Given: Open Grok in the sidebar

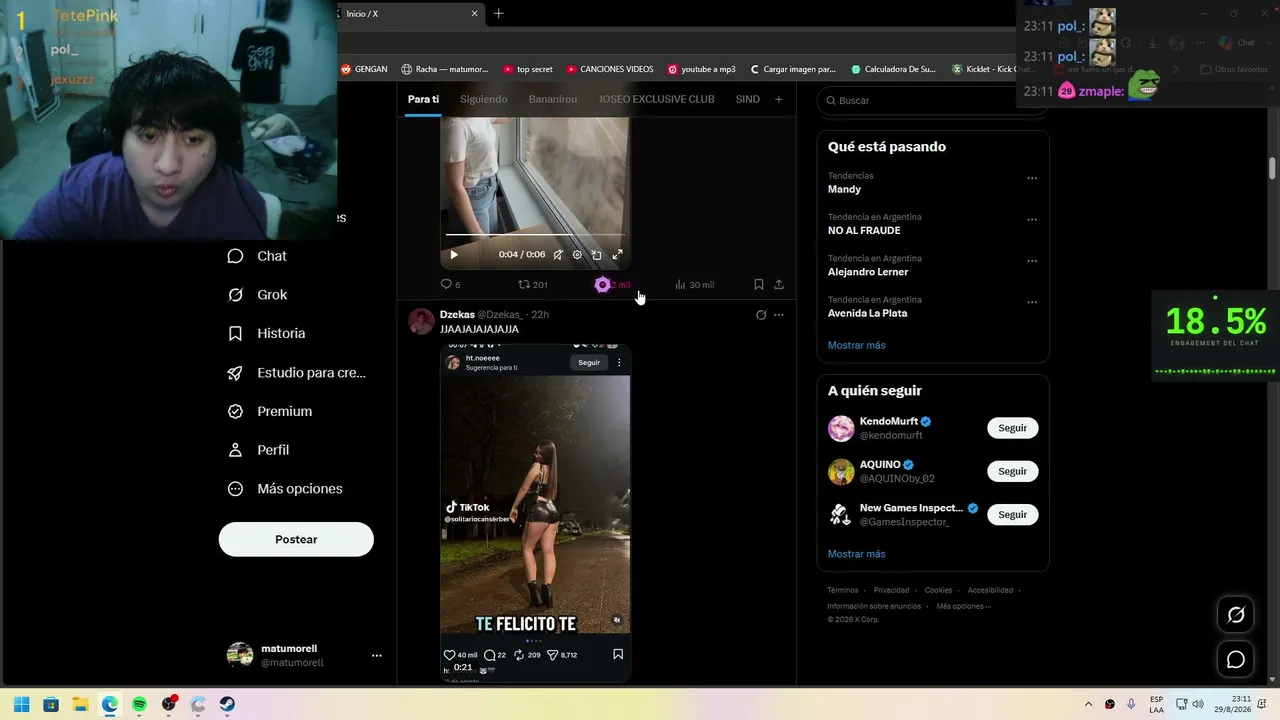Looking at the screenshot, I should [257, 295].
